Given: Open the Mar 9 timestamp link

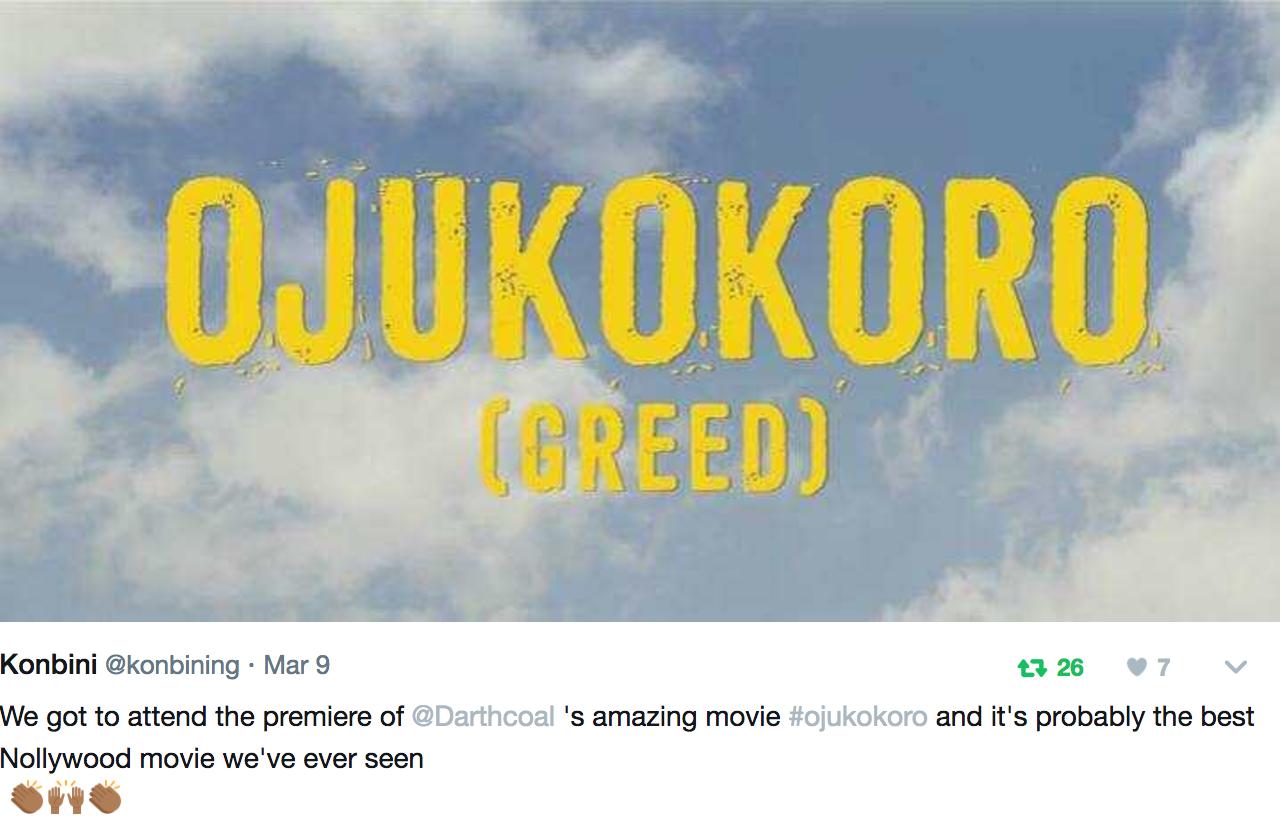Looking at the screenshot, I should point(296,666).
